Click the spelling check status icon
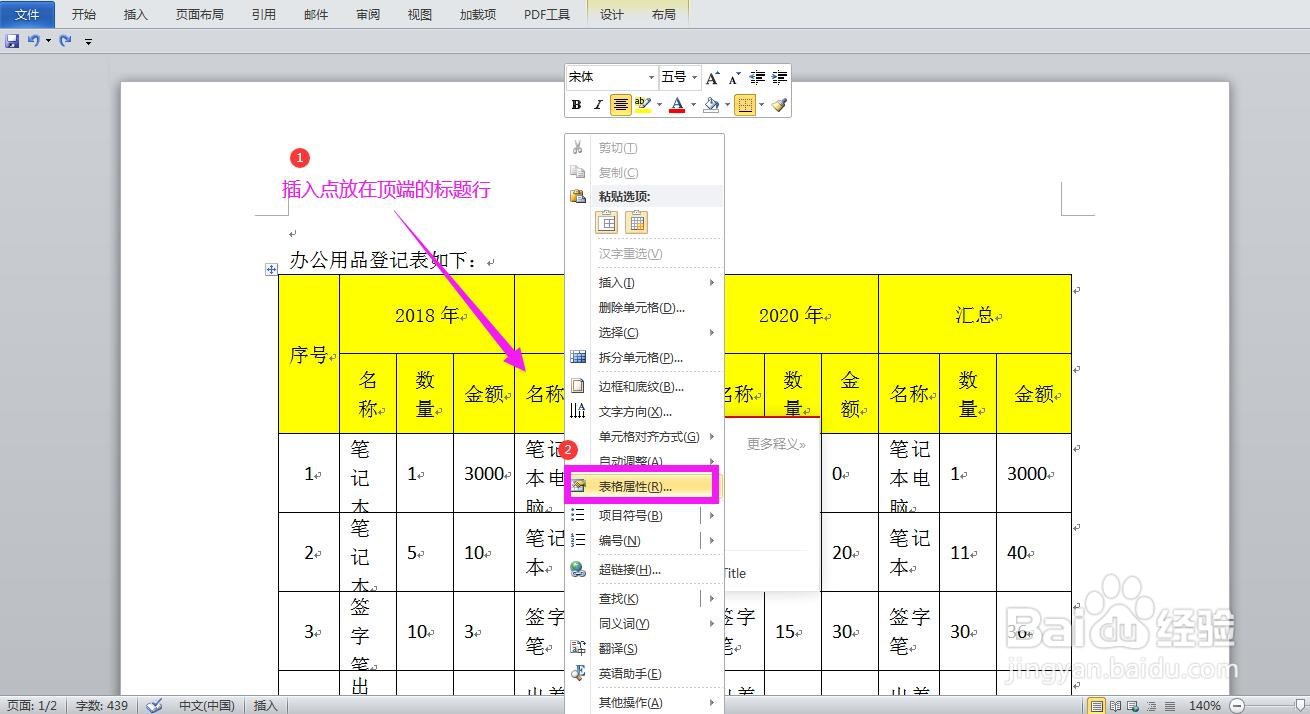Screen dimensions: 1310x714 point(154,705)
